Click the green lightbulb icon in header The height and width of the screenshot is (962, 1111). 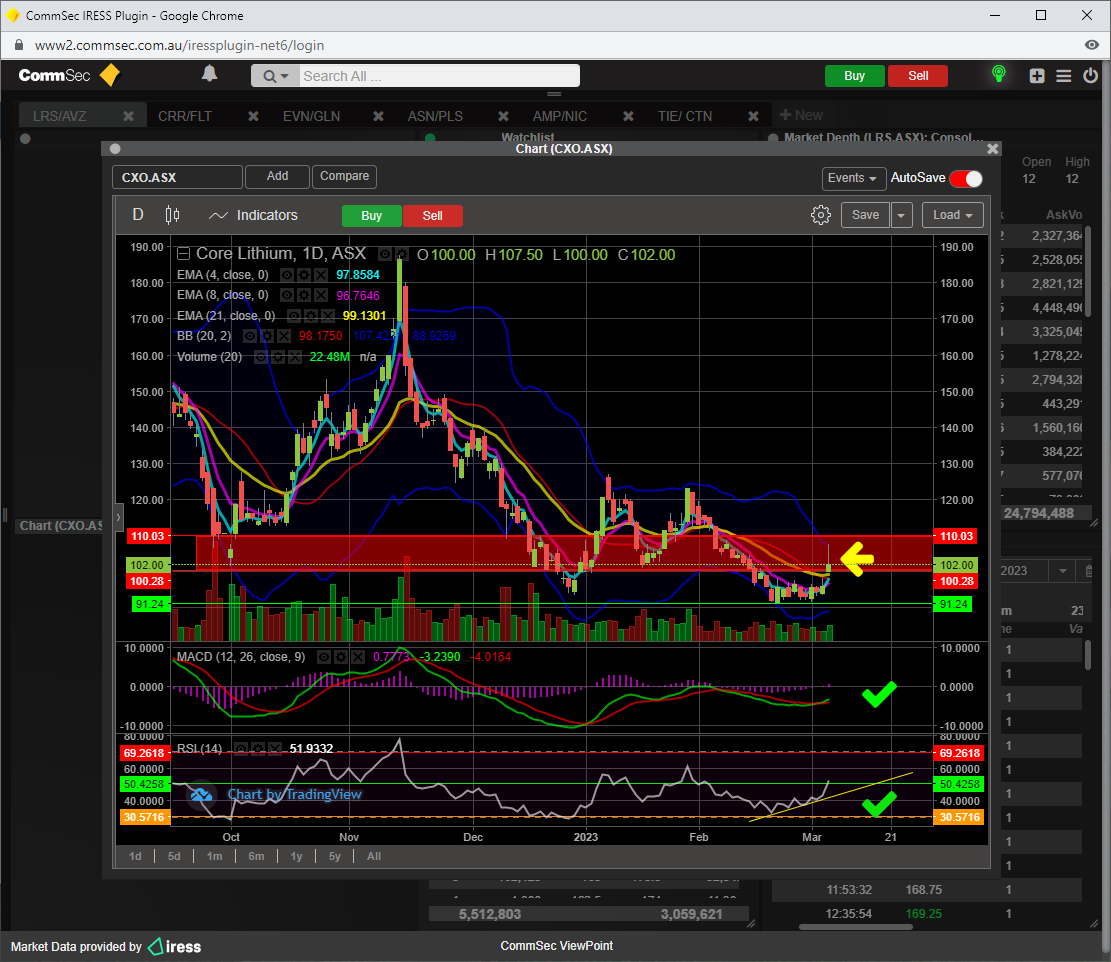coord(998,74)
